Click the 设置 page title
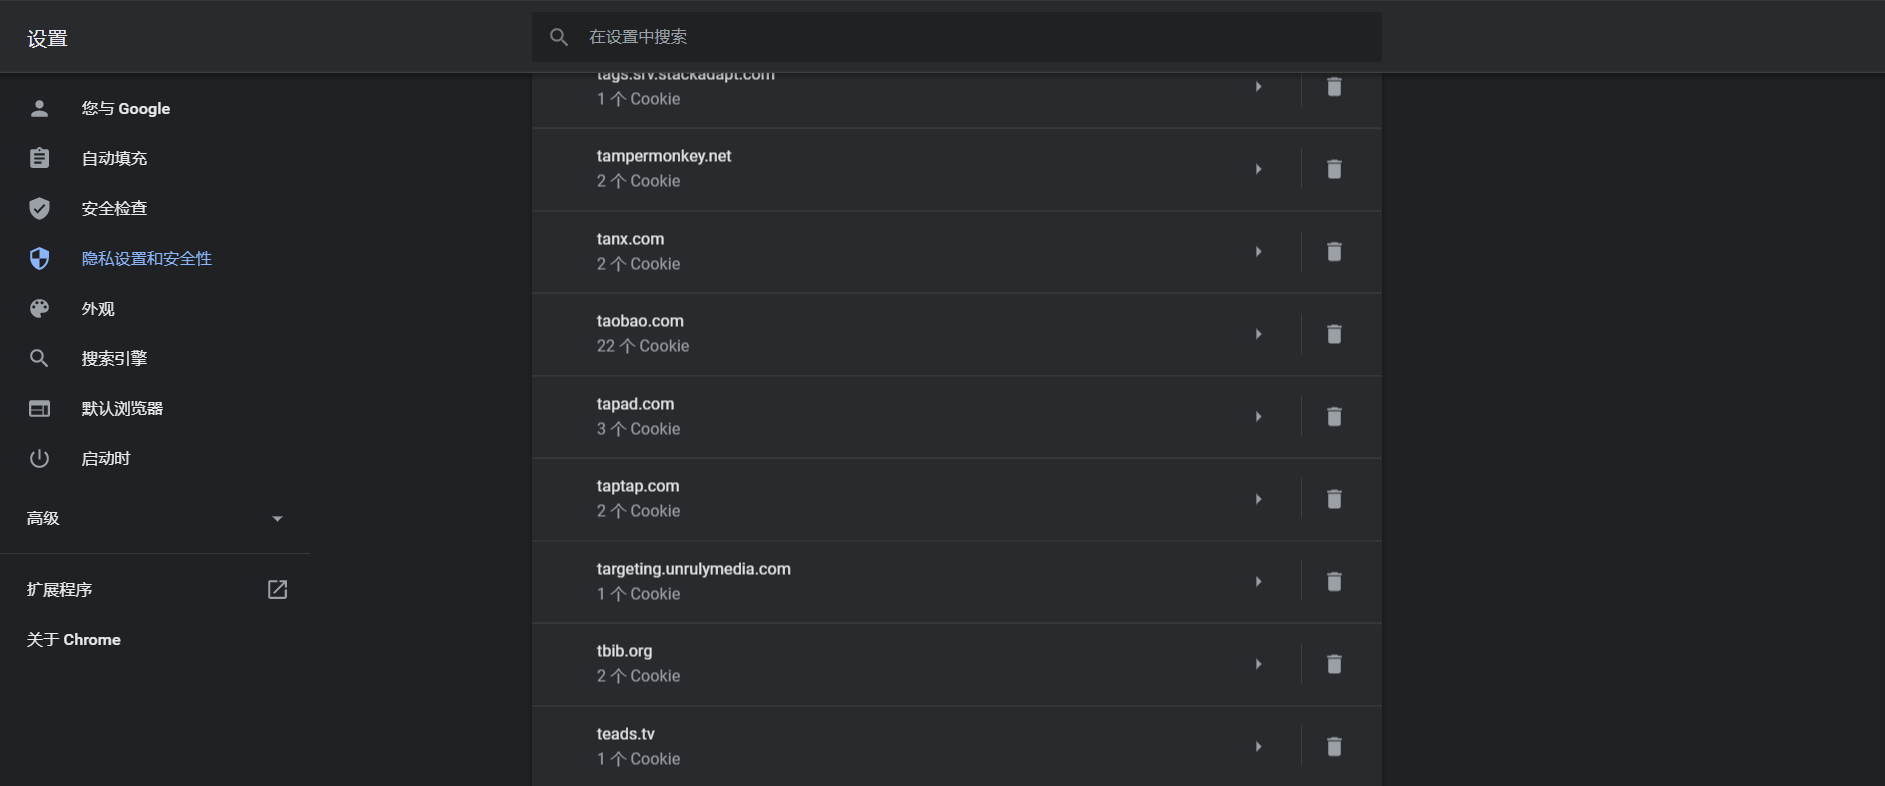Screen dimensions: 1885x786 (47, 38)
